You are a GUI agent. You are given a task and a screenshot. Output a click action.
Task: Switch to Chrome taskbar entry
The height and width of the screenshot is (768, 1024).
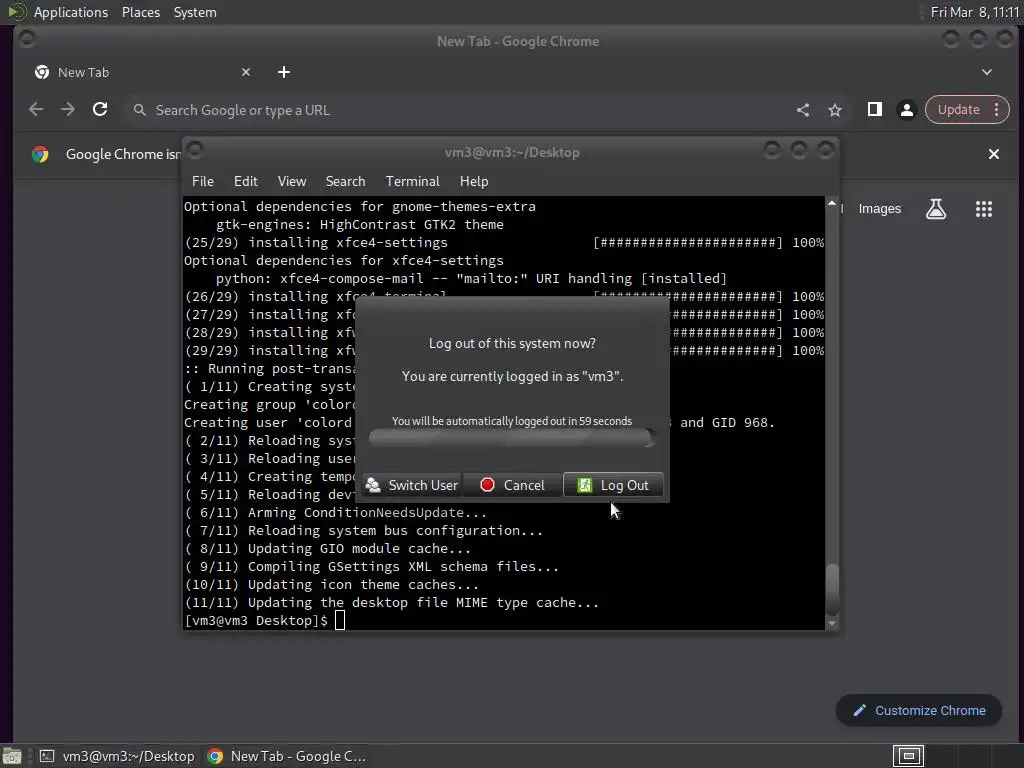[x=287, y=756]
